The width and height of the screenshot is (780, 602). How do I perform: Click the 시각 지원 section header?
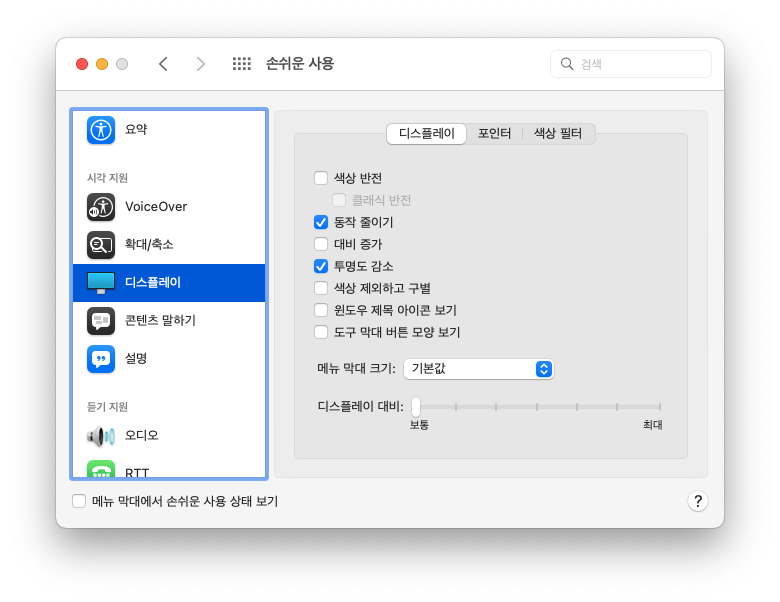coord(107,178)
